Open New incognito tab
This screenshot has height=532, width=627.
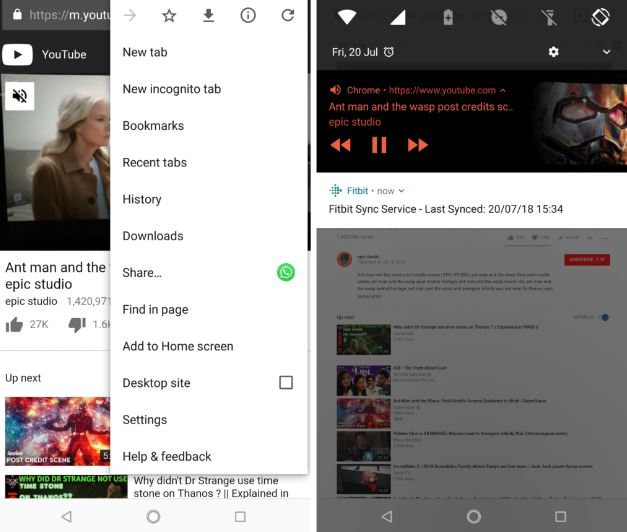click(209, 89)
